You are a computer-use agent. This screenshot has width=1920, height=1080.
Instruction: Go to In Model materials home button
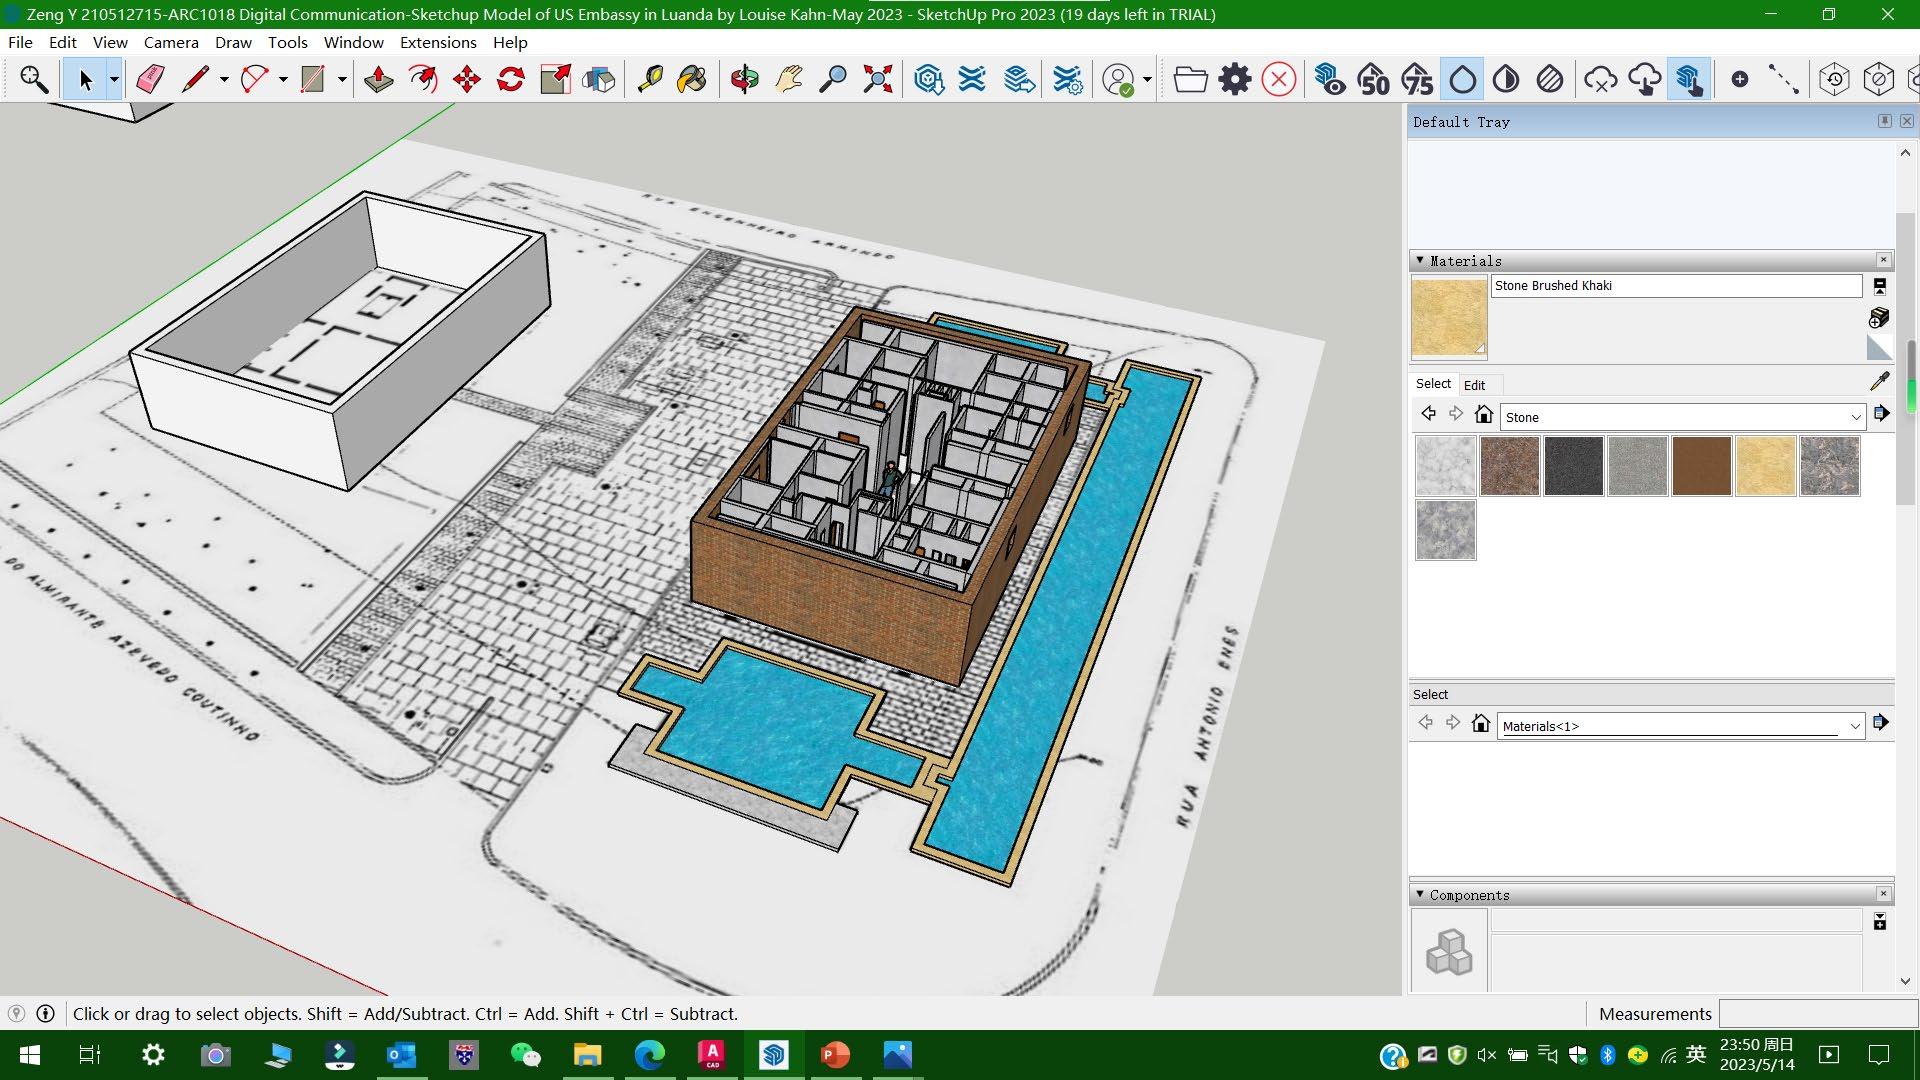pos(1484,414)
